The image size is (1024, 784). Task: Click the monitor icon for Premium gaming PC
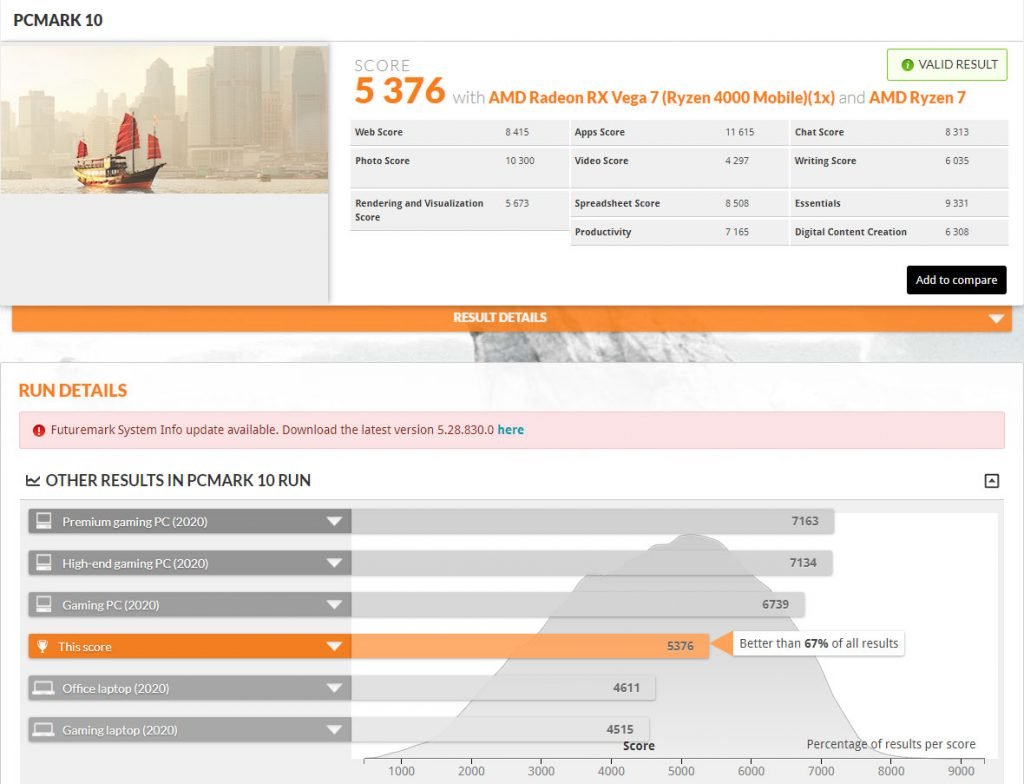pyautogui.click(x=44, y=521)
